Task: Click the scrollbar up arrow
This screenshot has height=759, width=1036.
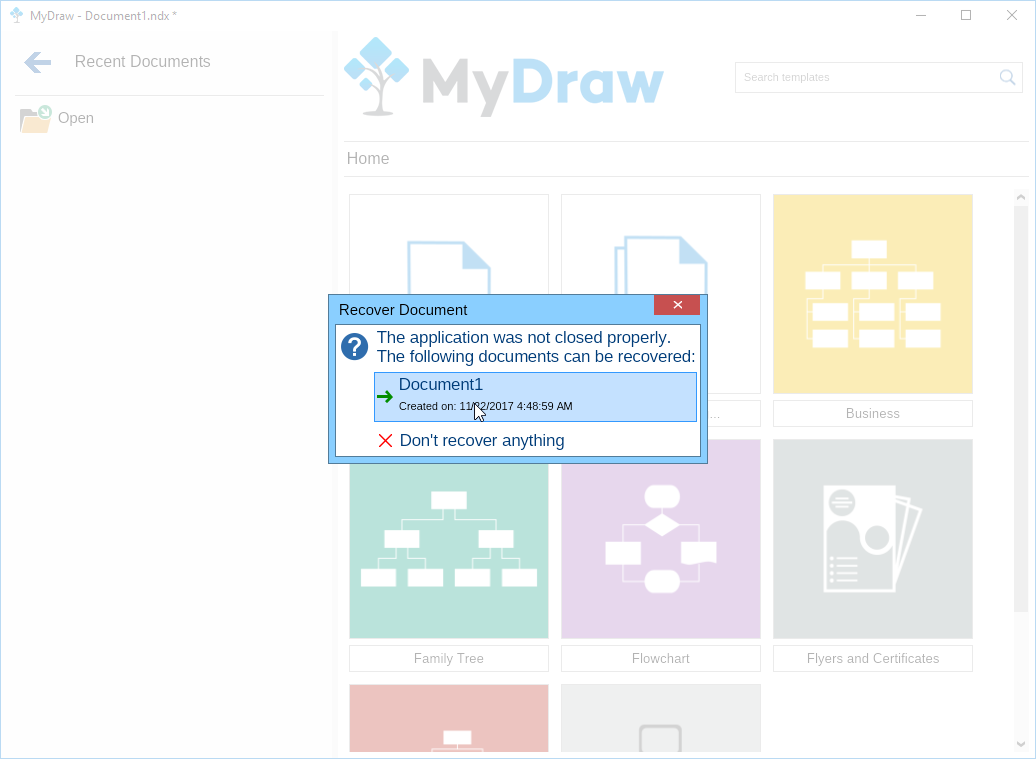Action: point(1021,198)
